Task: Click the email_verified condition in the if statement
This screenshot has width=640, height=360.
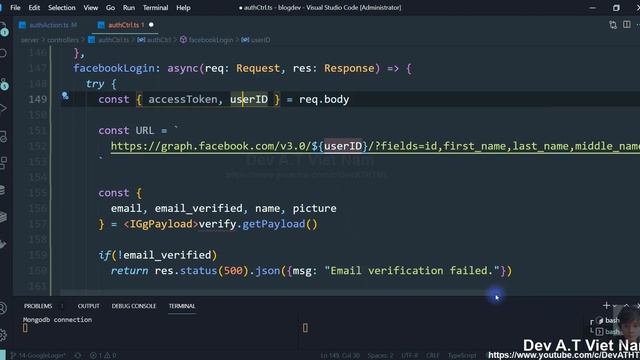Action: [167, 255]
